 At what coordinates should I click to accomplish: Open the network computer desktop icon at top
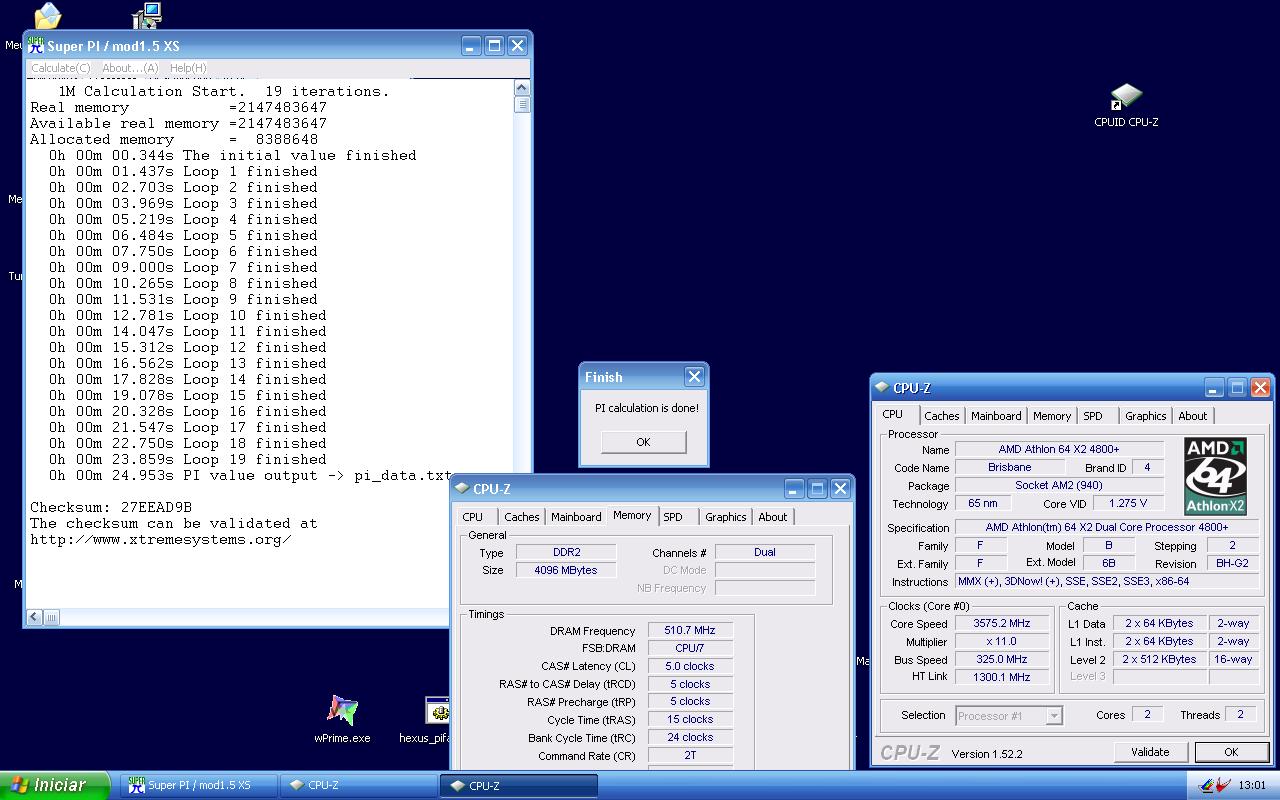point(147,15)
